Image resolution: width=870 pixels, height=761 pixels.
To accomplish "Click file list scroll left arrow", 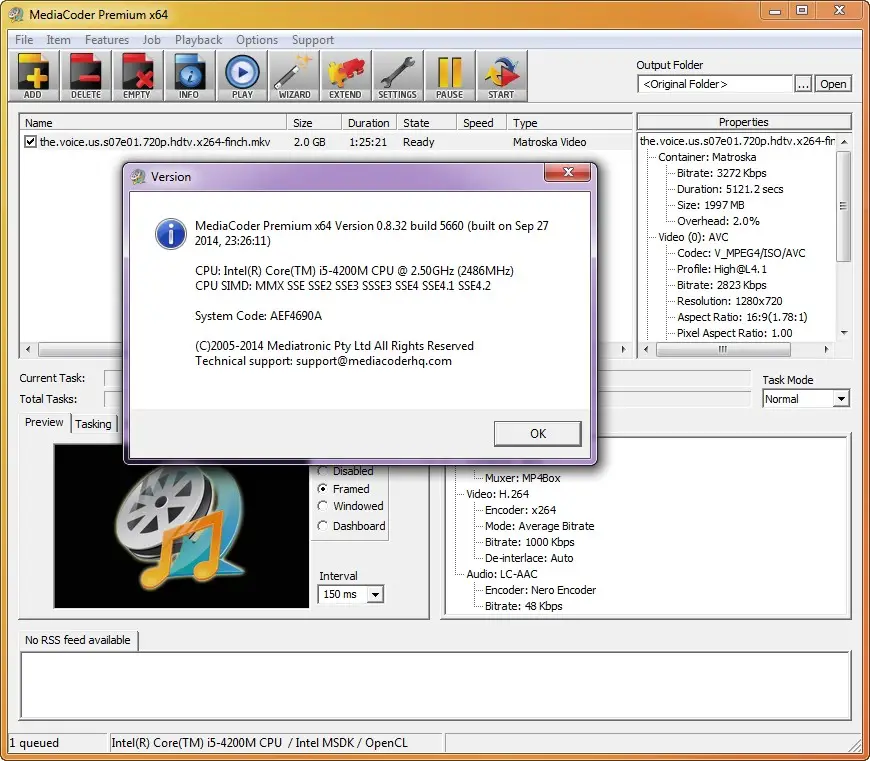I will pyautogui.click(x=28, y=349).
